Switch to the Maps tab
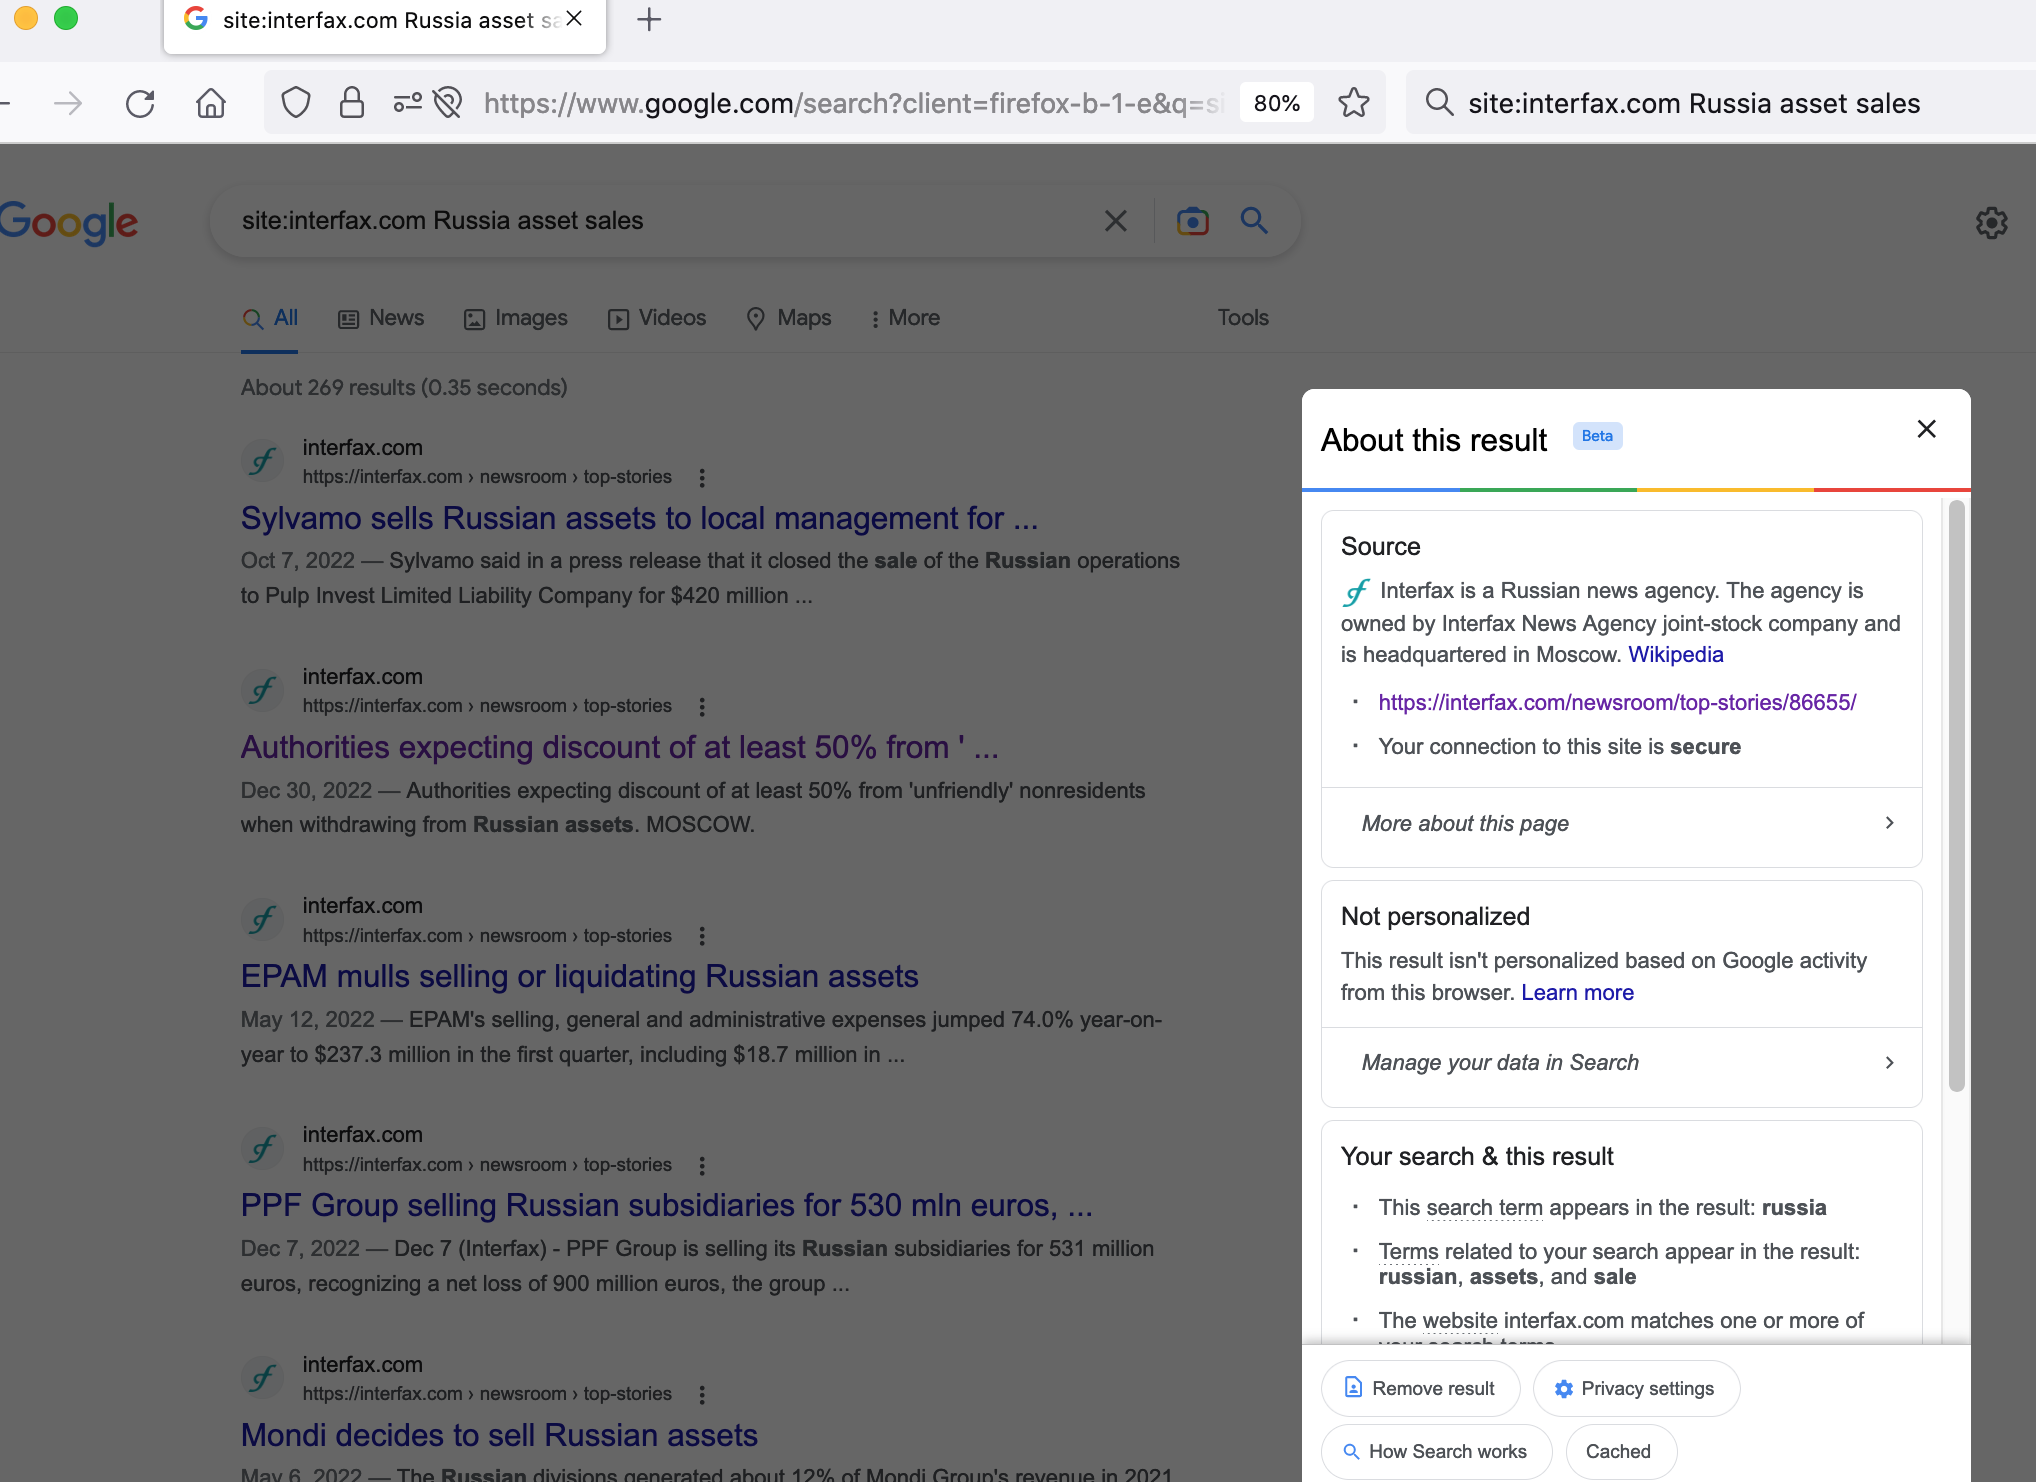The image size is (2036, 1482). (x=789, y=318)
